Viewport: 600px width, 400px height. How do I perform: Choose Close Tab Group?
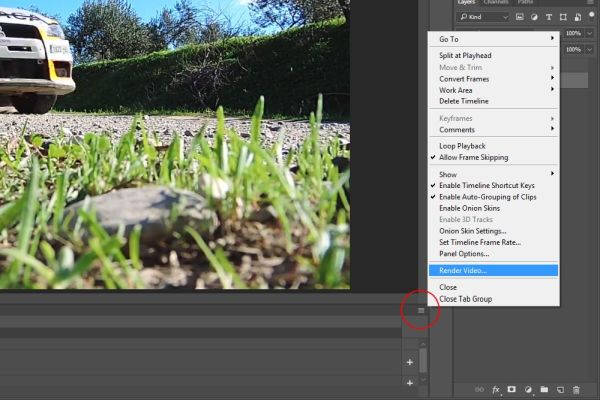pyautogui.click(x=494, y=299)
